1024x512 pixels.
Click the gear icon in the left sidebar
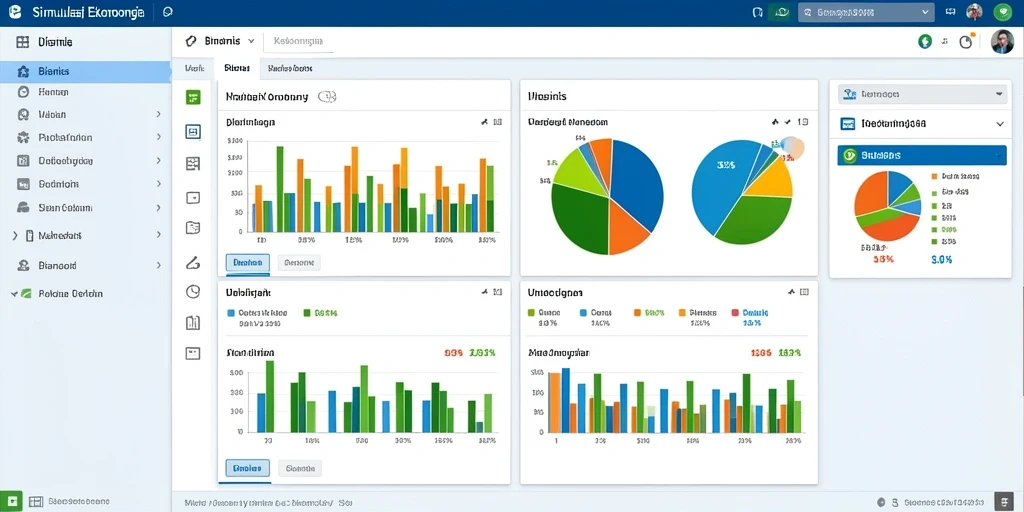click(x=24, y=137)
